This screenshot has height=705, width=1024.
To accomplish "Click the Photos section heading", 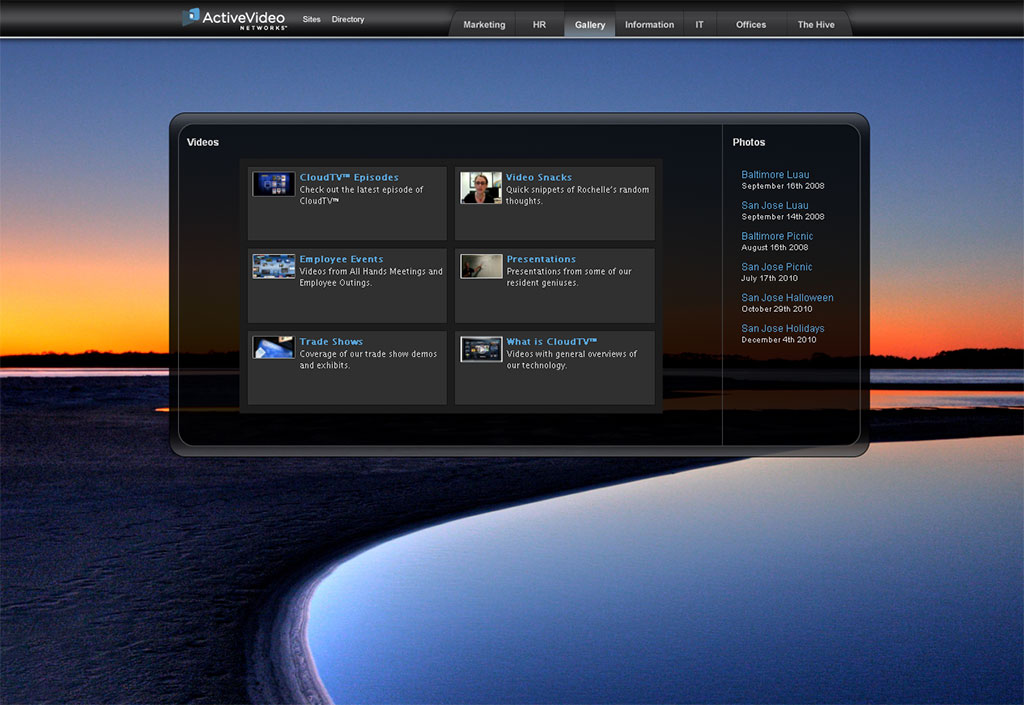I will click(748, 142).
